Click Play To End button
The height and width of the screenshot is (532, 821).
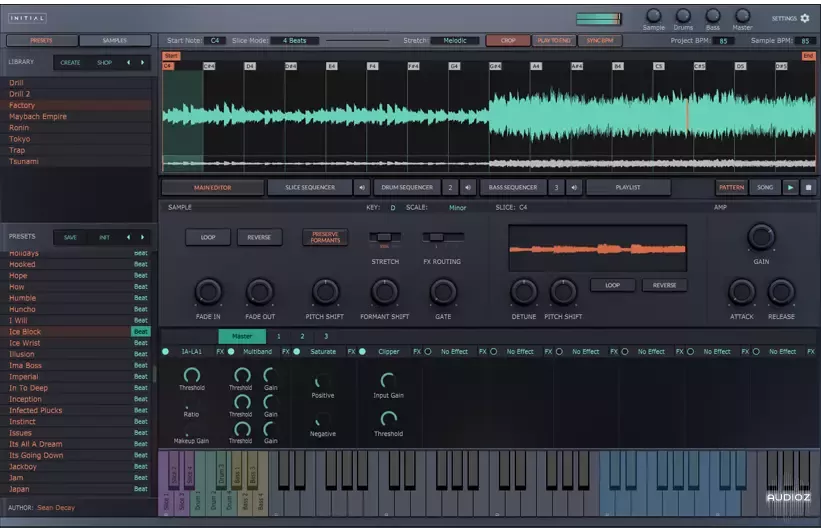(554, 40)
